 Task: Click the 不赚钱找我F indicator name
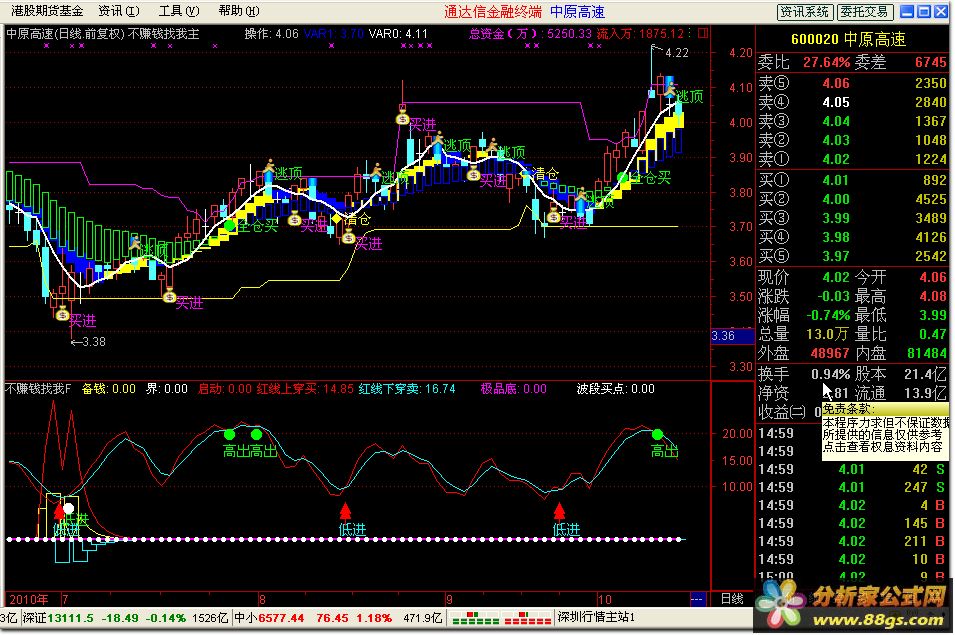pyautogui.click(x=38, y=389)
